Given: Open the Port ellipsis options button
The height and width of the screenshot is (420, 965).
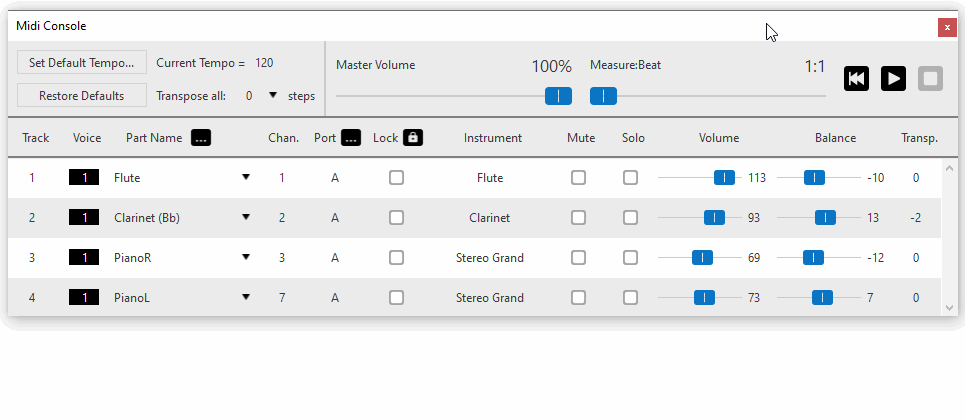Looking at the screenshot, I should pyautogui.click(x=351, y=138).
